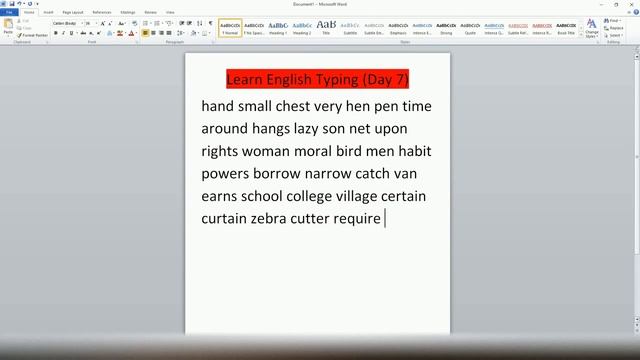Apply the Title style
The image size is (640, 360).
pos(326,28)
